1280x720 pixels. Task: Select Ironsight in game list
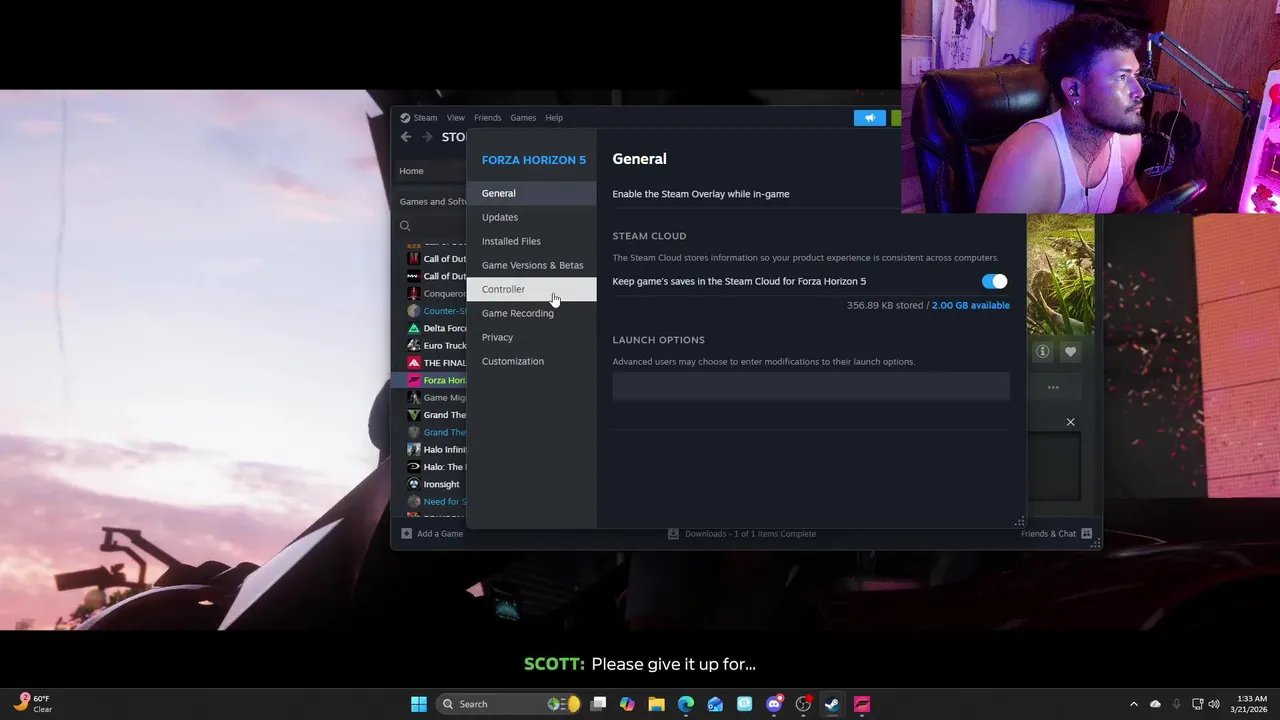pos(441,484)
